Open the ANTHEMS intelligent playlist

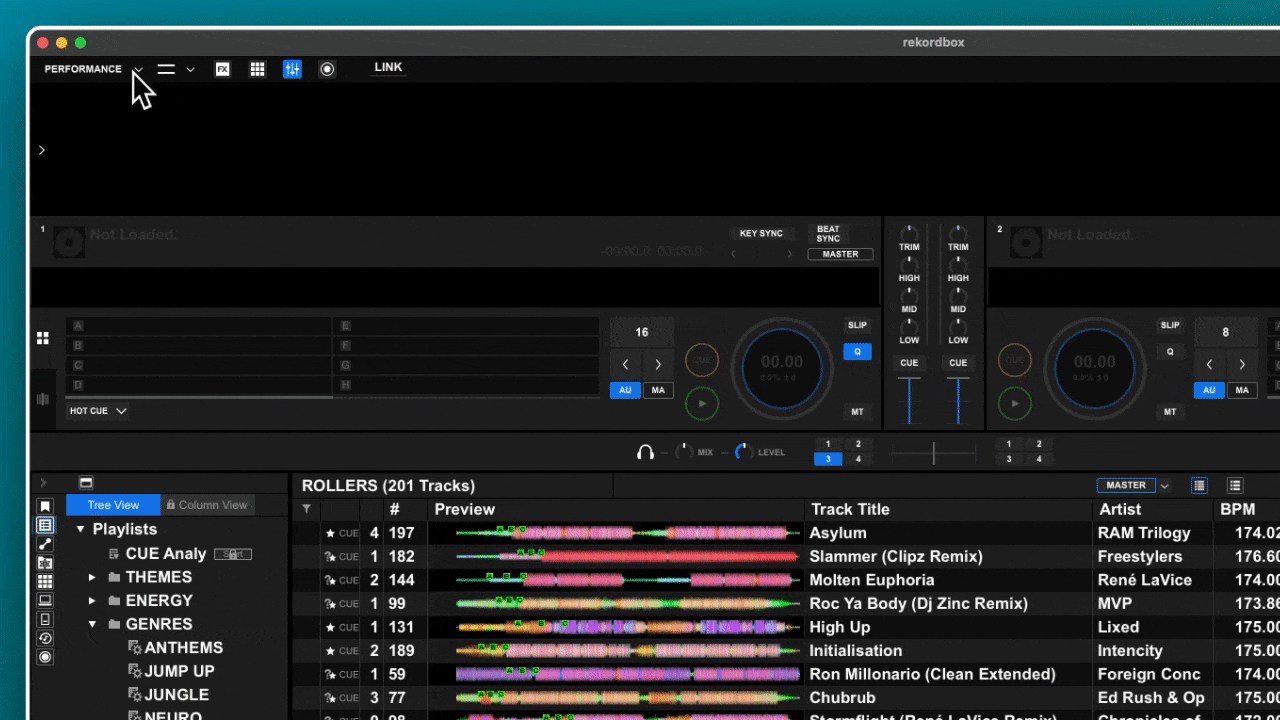[175, 648]
